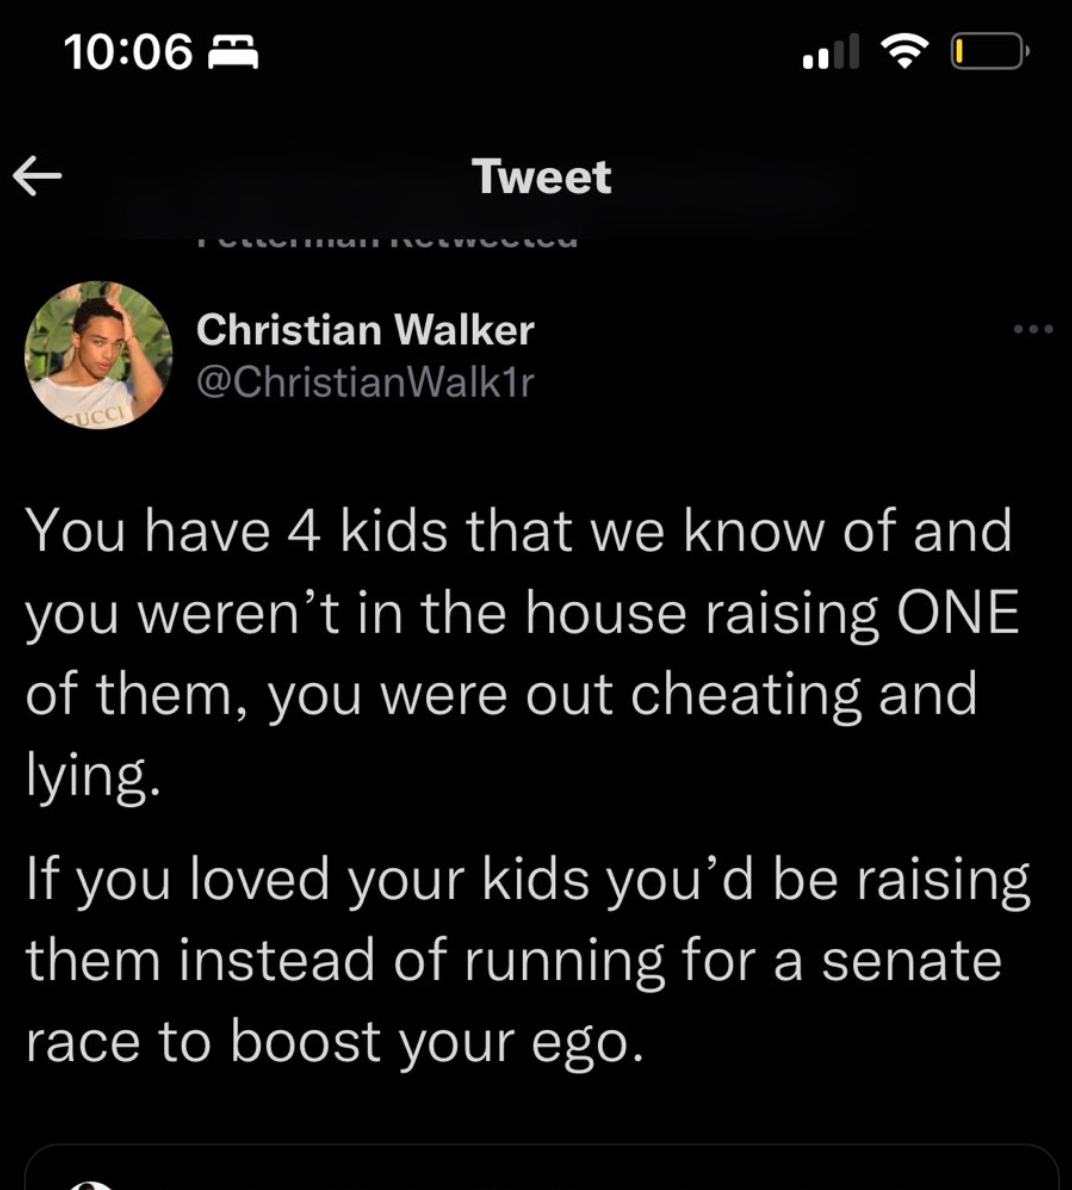This screenshot has height=1190, width=1072.
Task: Open the three-dot more options menu
Action: pyautogui.click(x=1032, y=329)
